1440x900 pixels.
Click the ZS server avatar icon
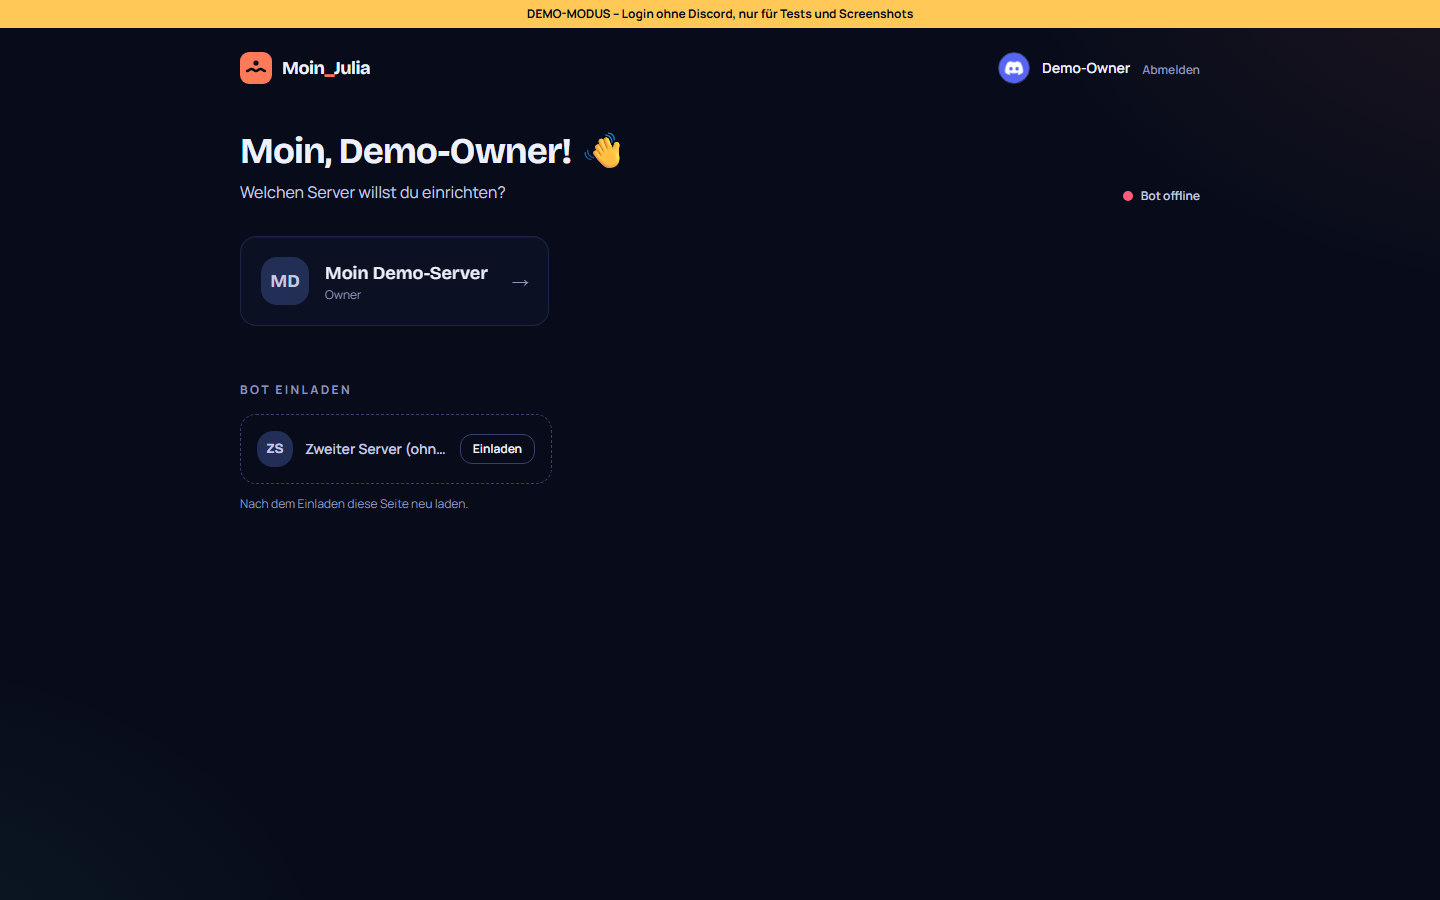coord(275,449)
